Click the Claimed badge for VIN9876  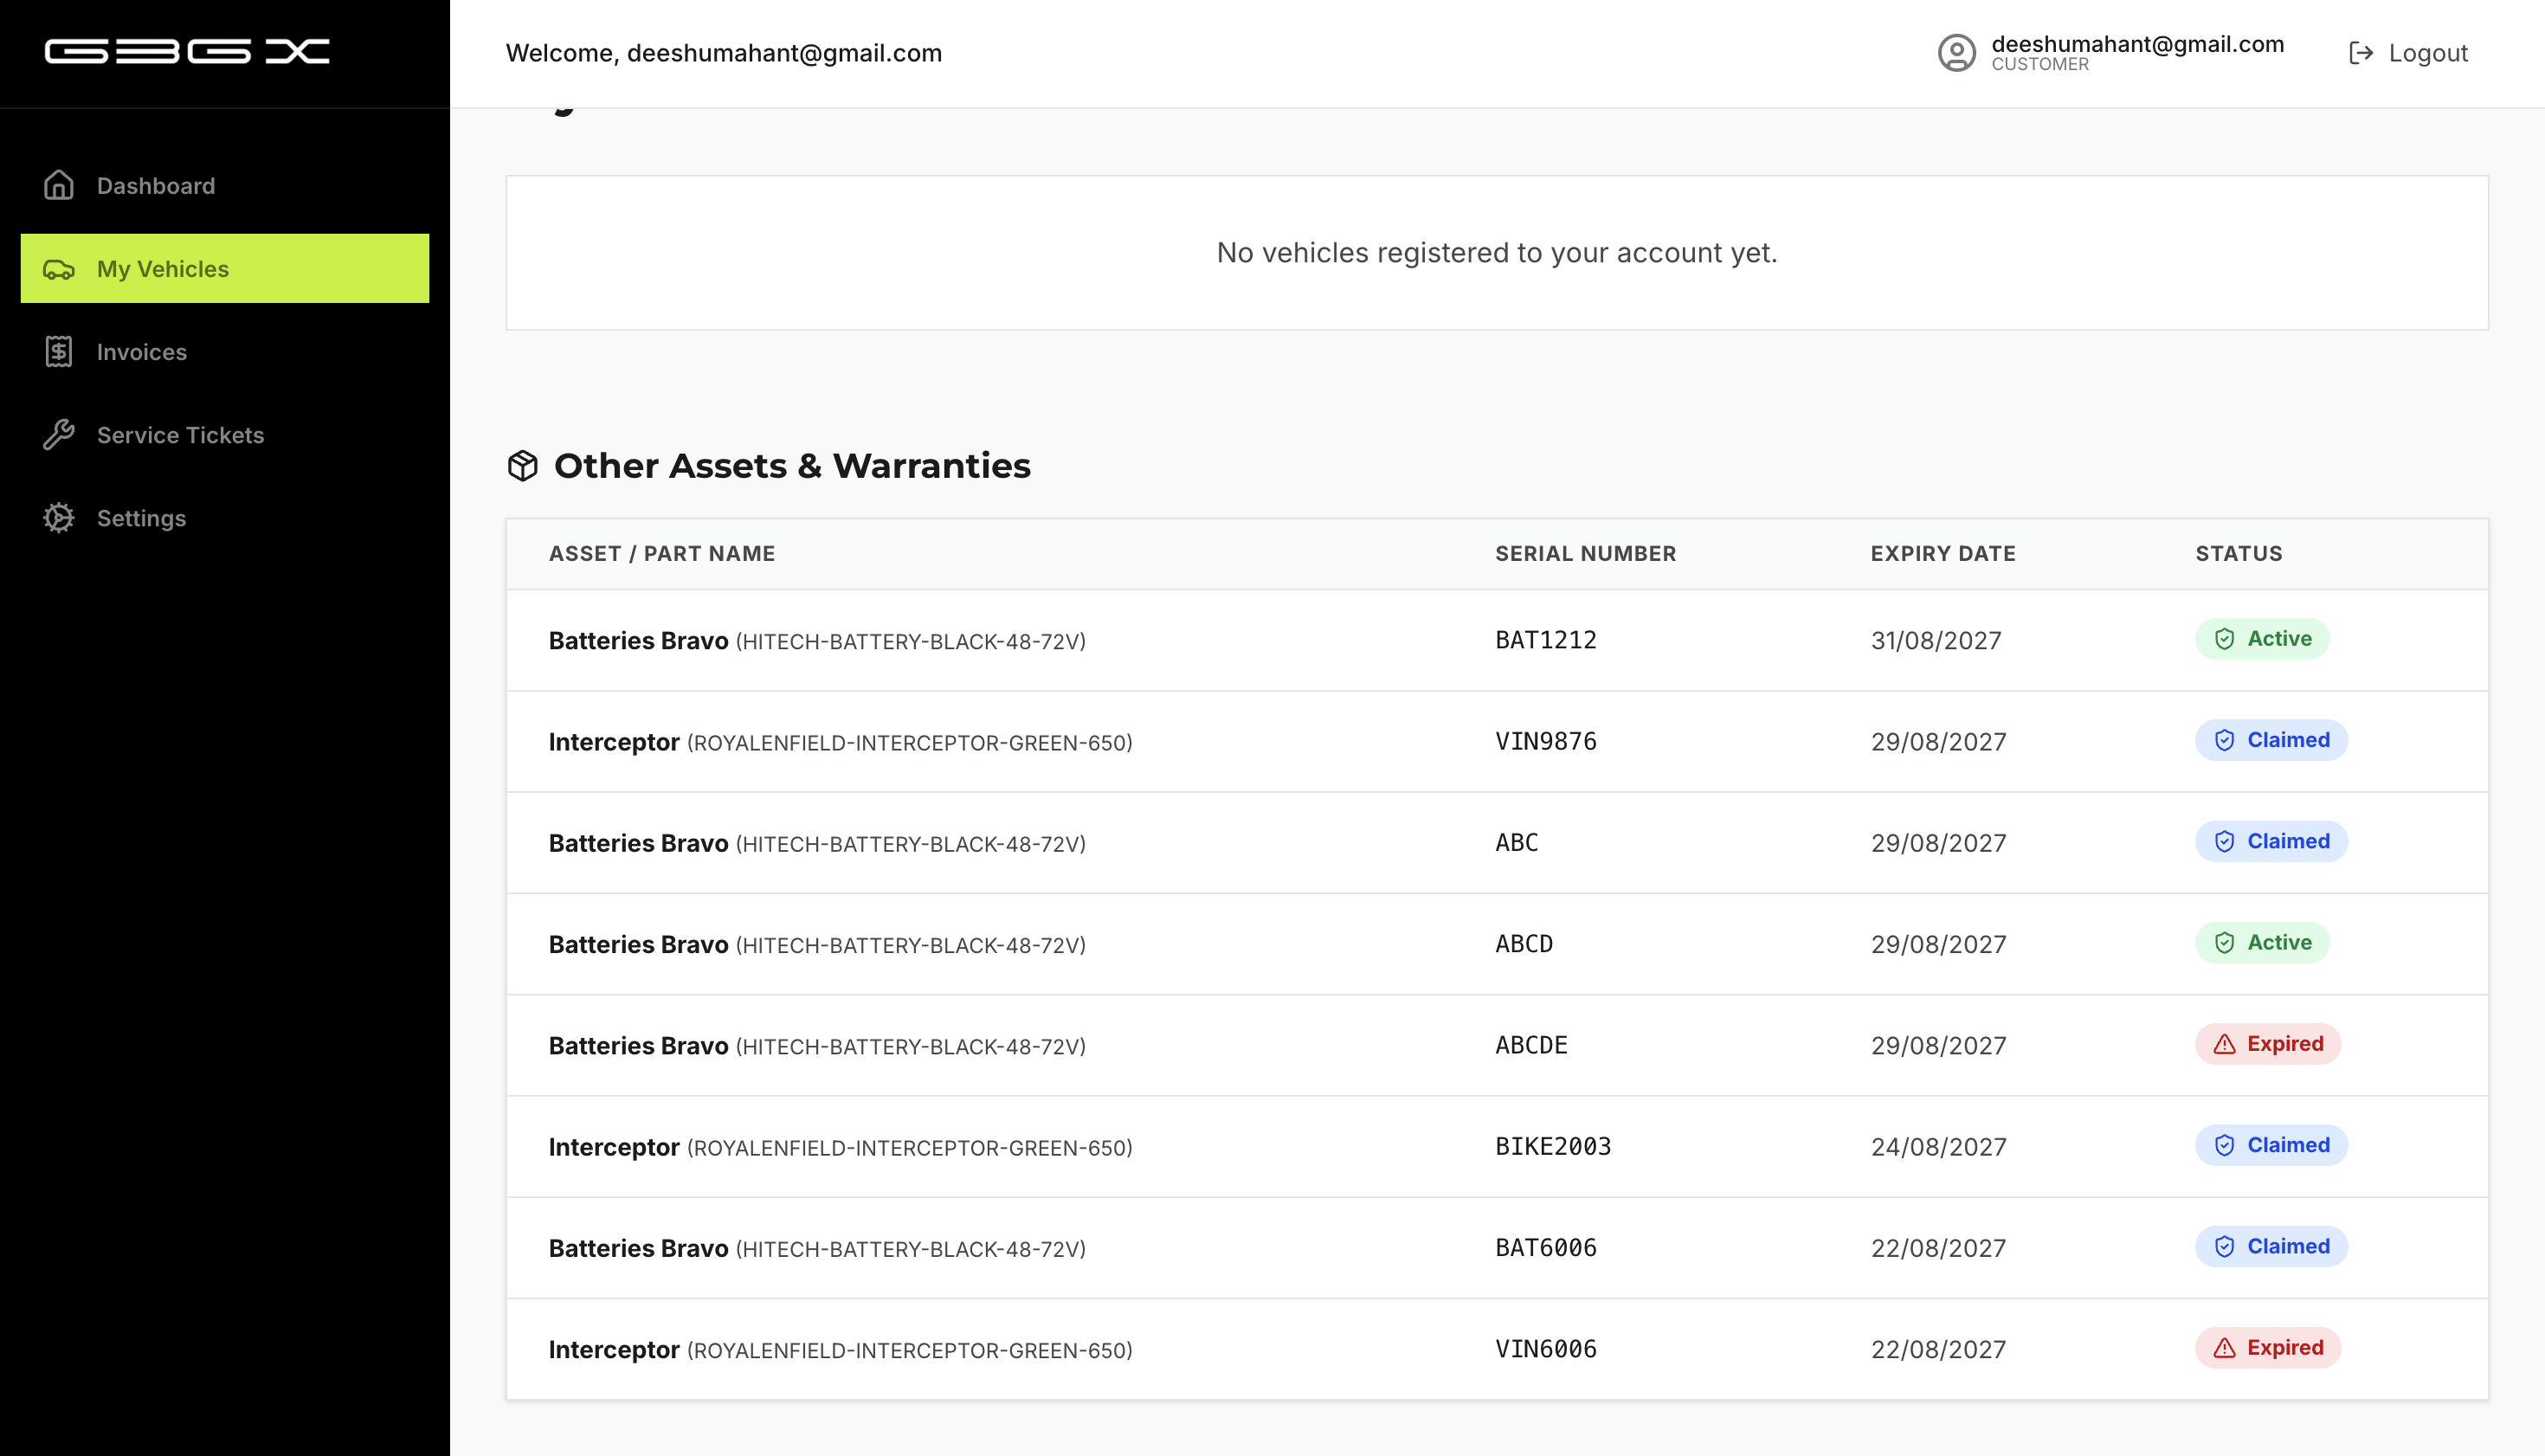tap(2271, 740)
